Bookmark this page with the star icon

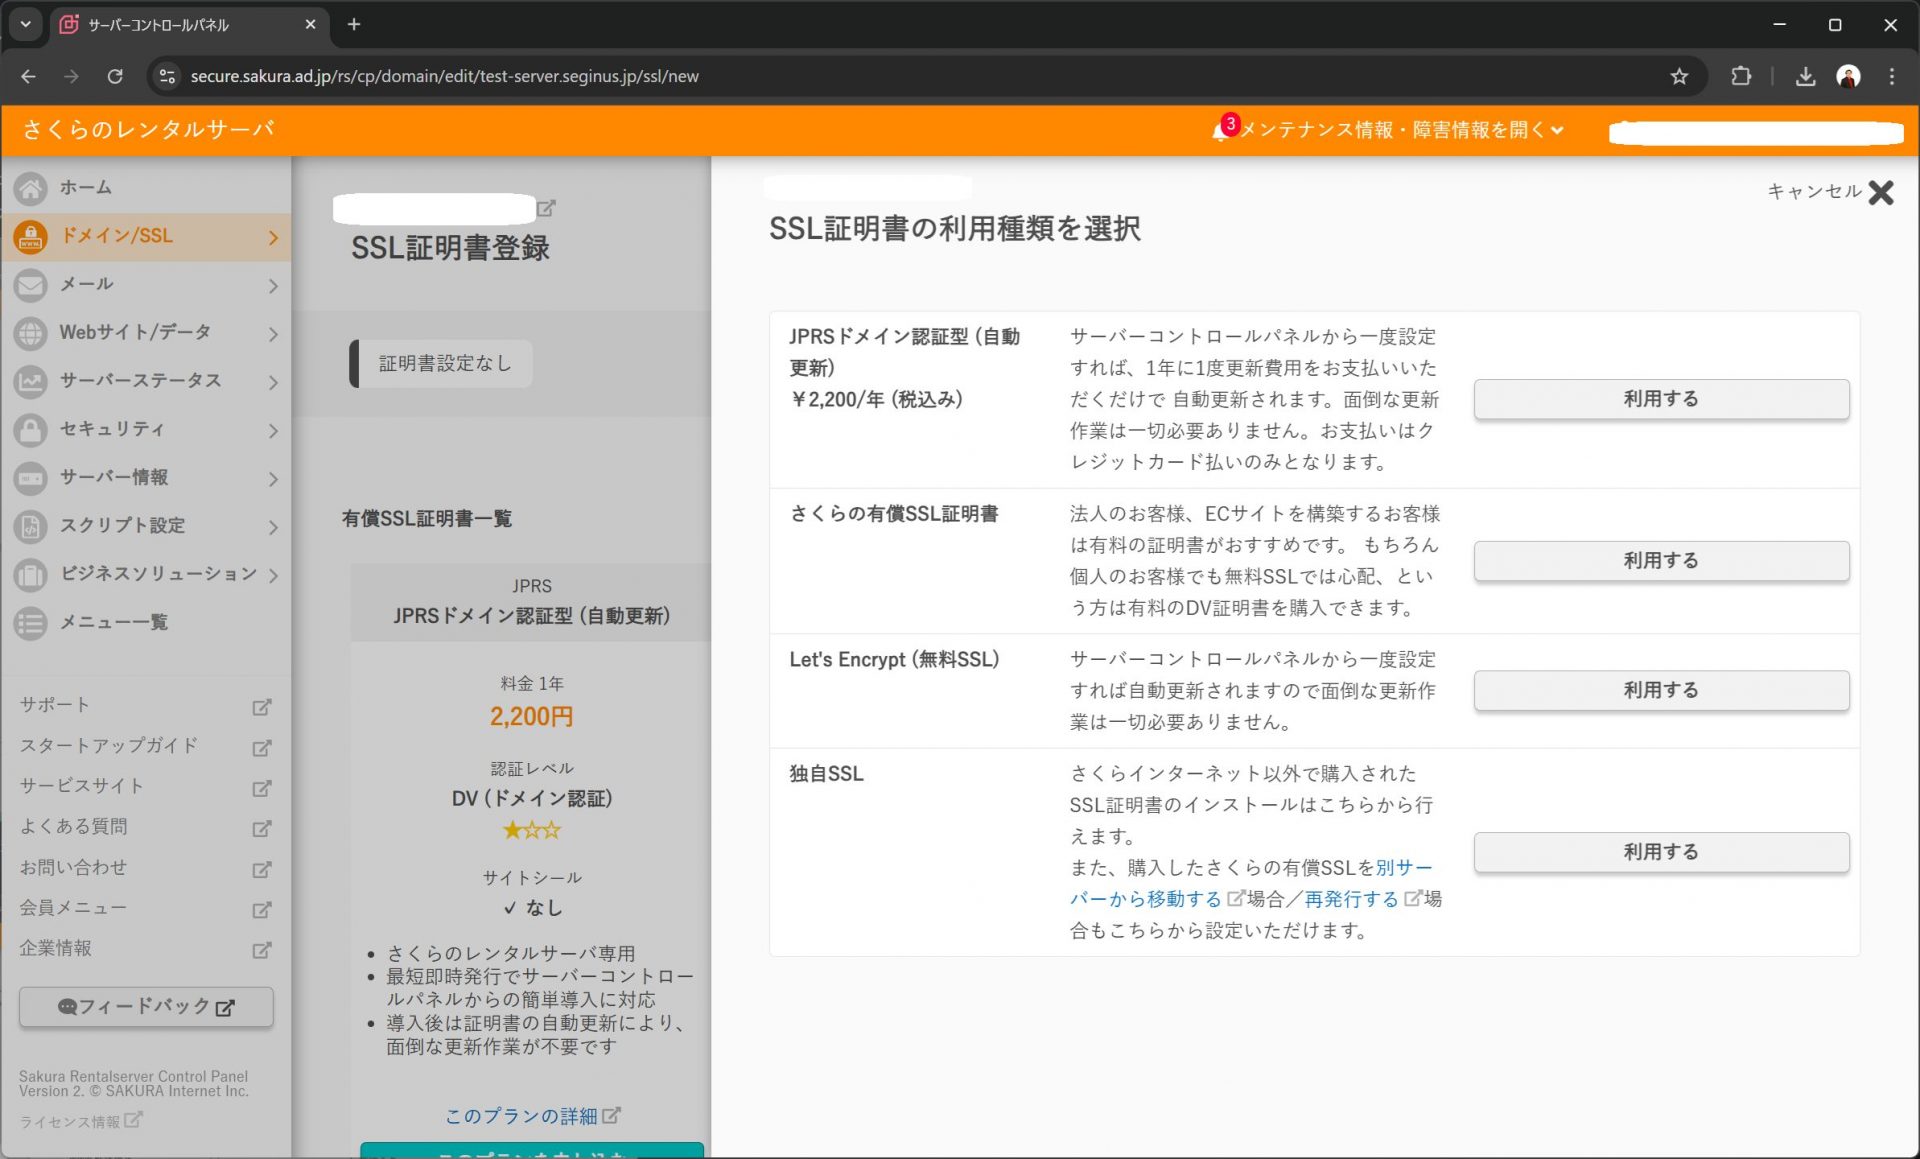pyautogui.click(x=1679, y=77)
